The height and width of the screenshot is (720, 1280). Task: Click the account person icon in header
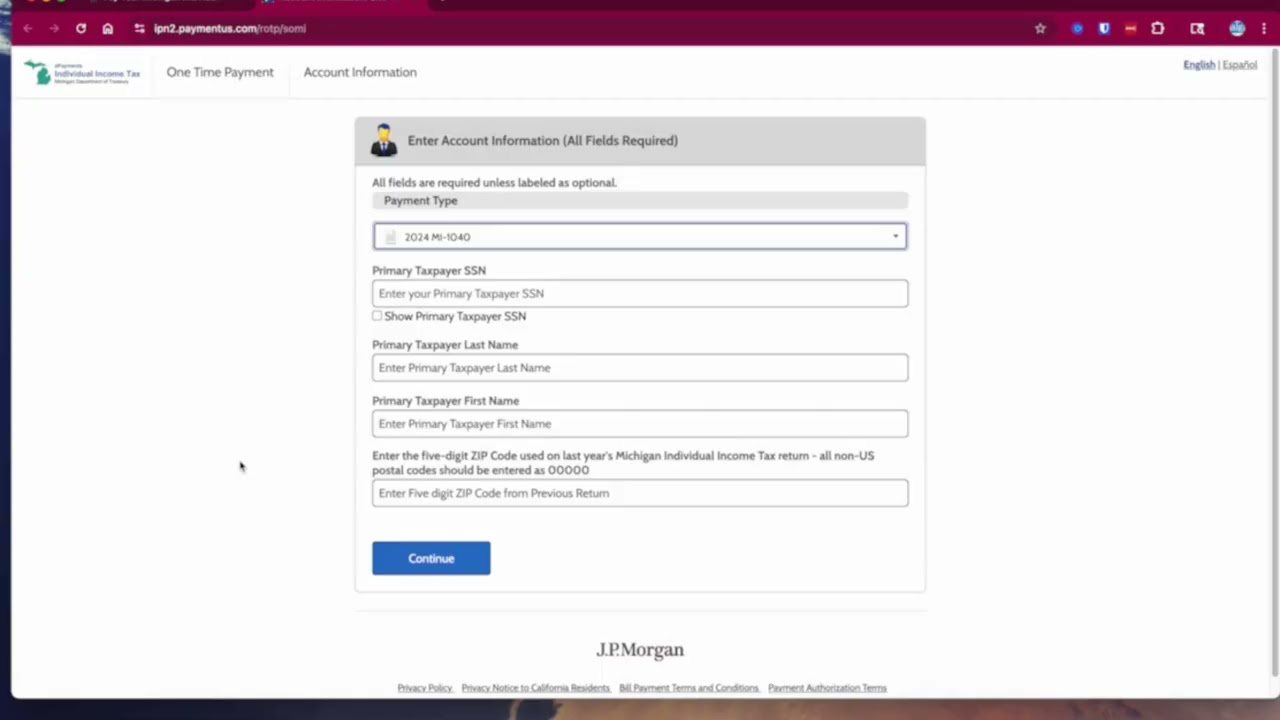click(x=384, y=140)
